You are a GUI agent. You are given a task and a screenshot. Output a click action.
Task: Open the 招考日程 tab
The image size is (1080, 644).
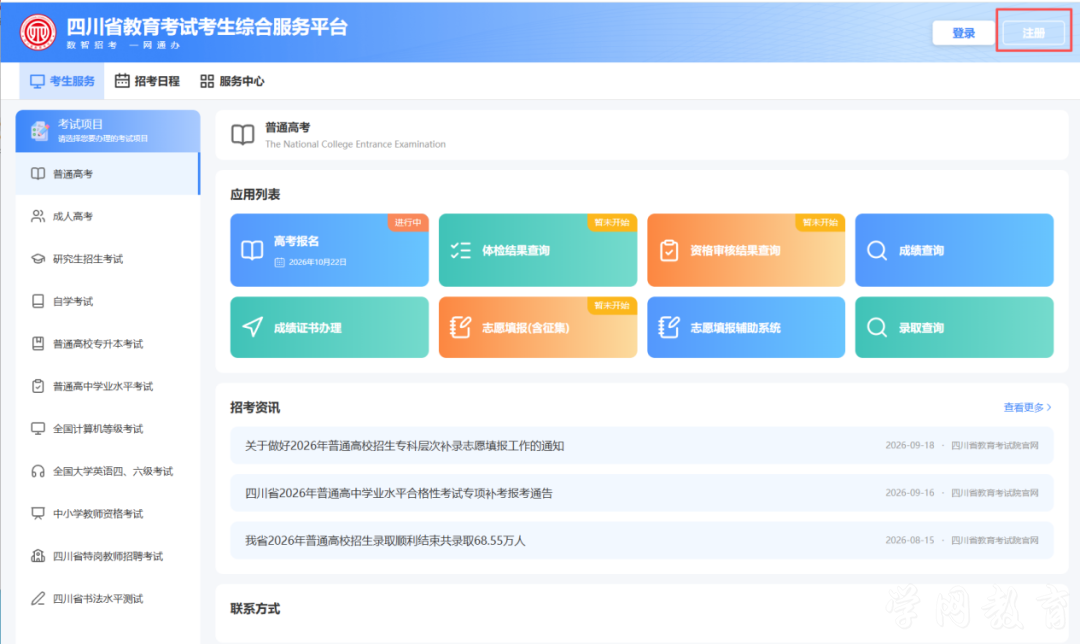147,81
